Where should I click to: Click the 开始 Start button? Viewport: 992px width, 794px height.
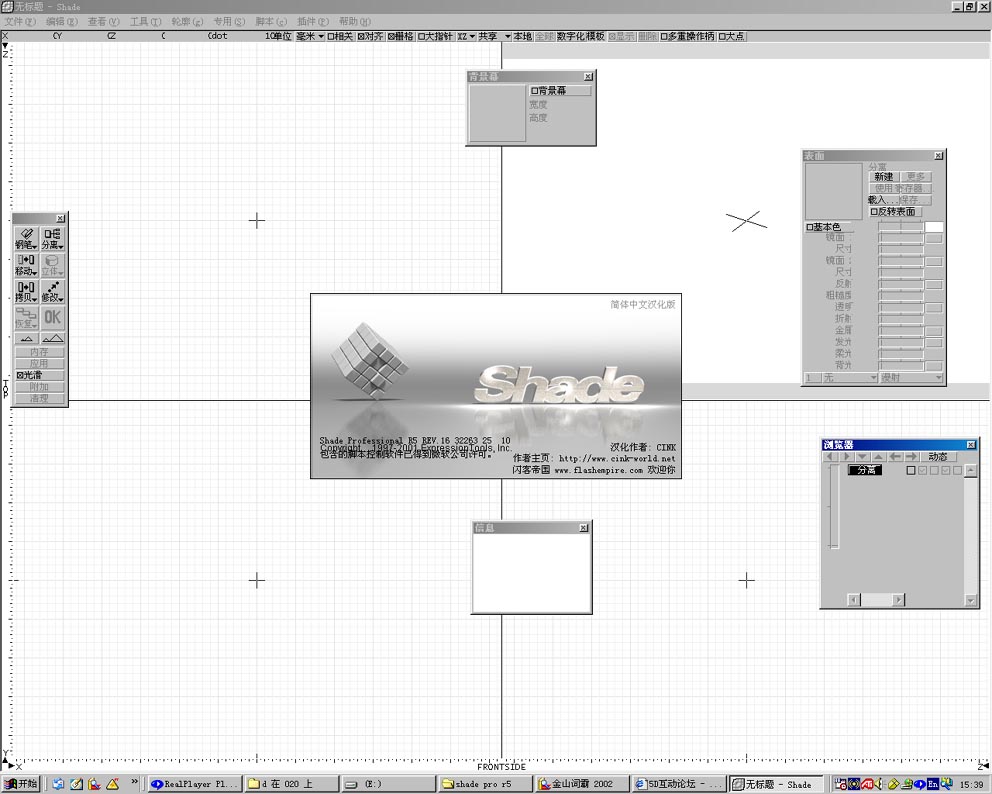click(20, 784)
